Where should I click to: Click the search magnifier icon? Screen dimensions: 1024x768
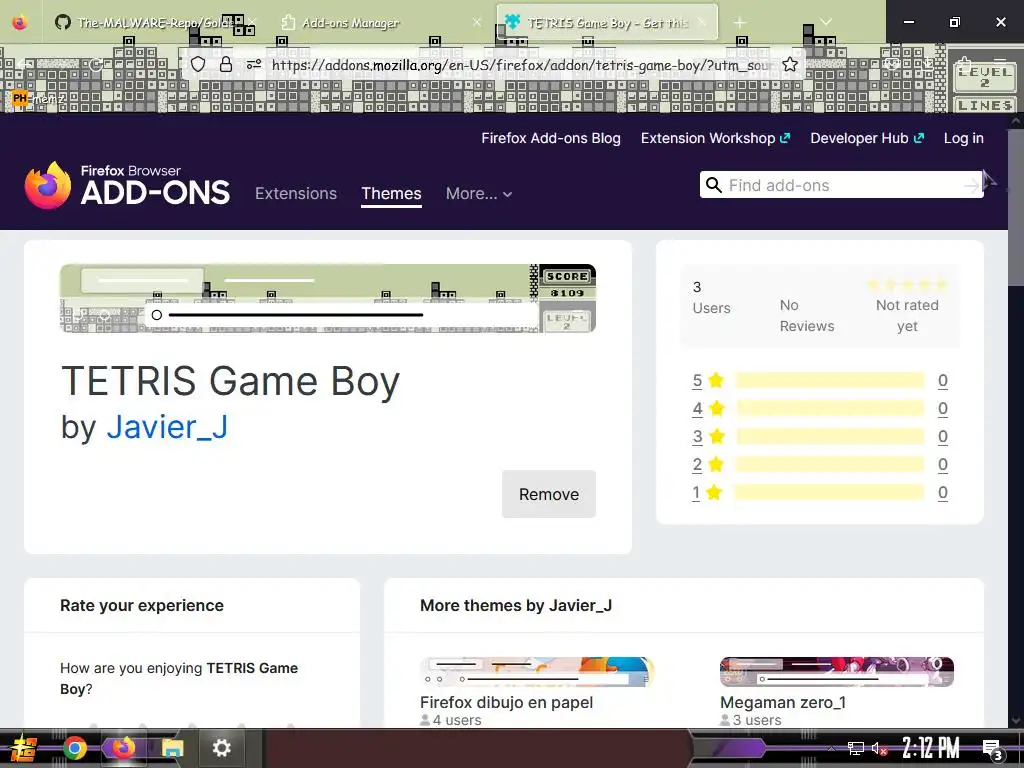coord(714,185)
